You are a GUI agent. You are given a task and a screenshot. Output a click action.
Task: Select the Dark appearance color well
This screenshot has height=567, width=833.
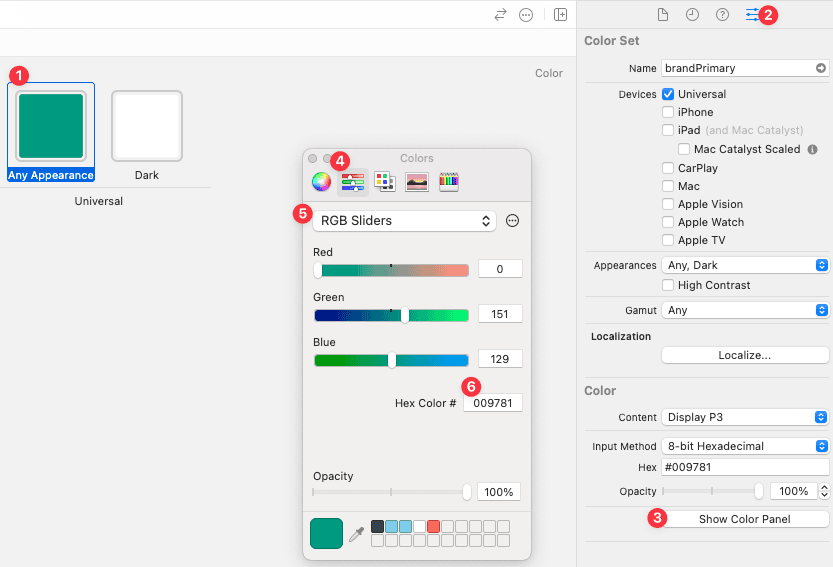click(147, 126)
